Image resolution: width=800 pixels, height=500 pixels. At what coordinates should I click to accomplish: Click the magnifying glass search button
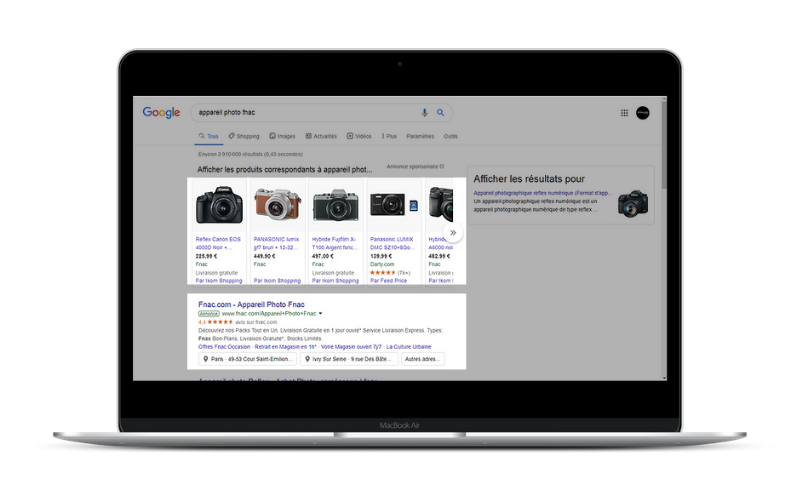pyautogui.click(x=440, y=113)
